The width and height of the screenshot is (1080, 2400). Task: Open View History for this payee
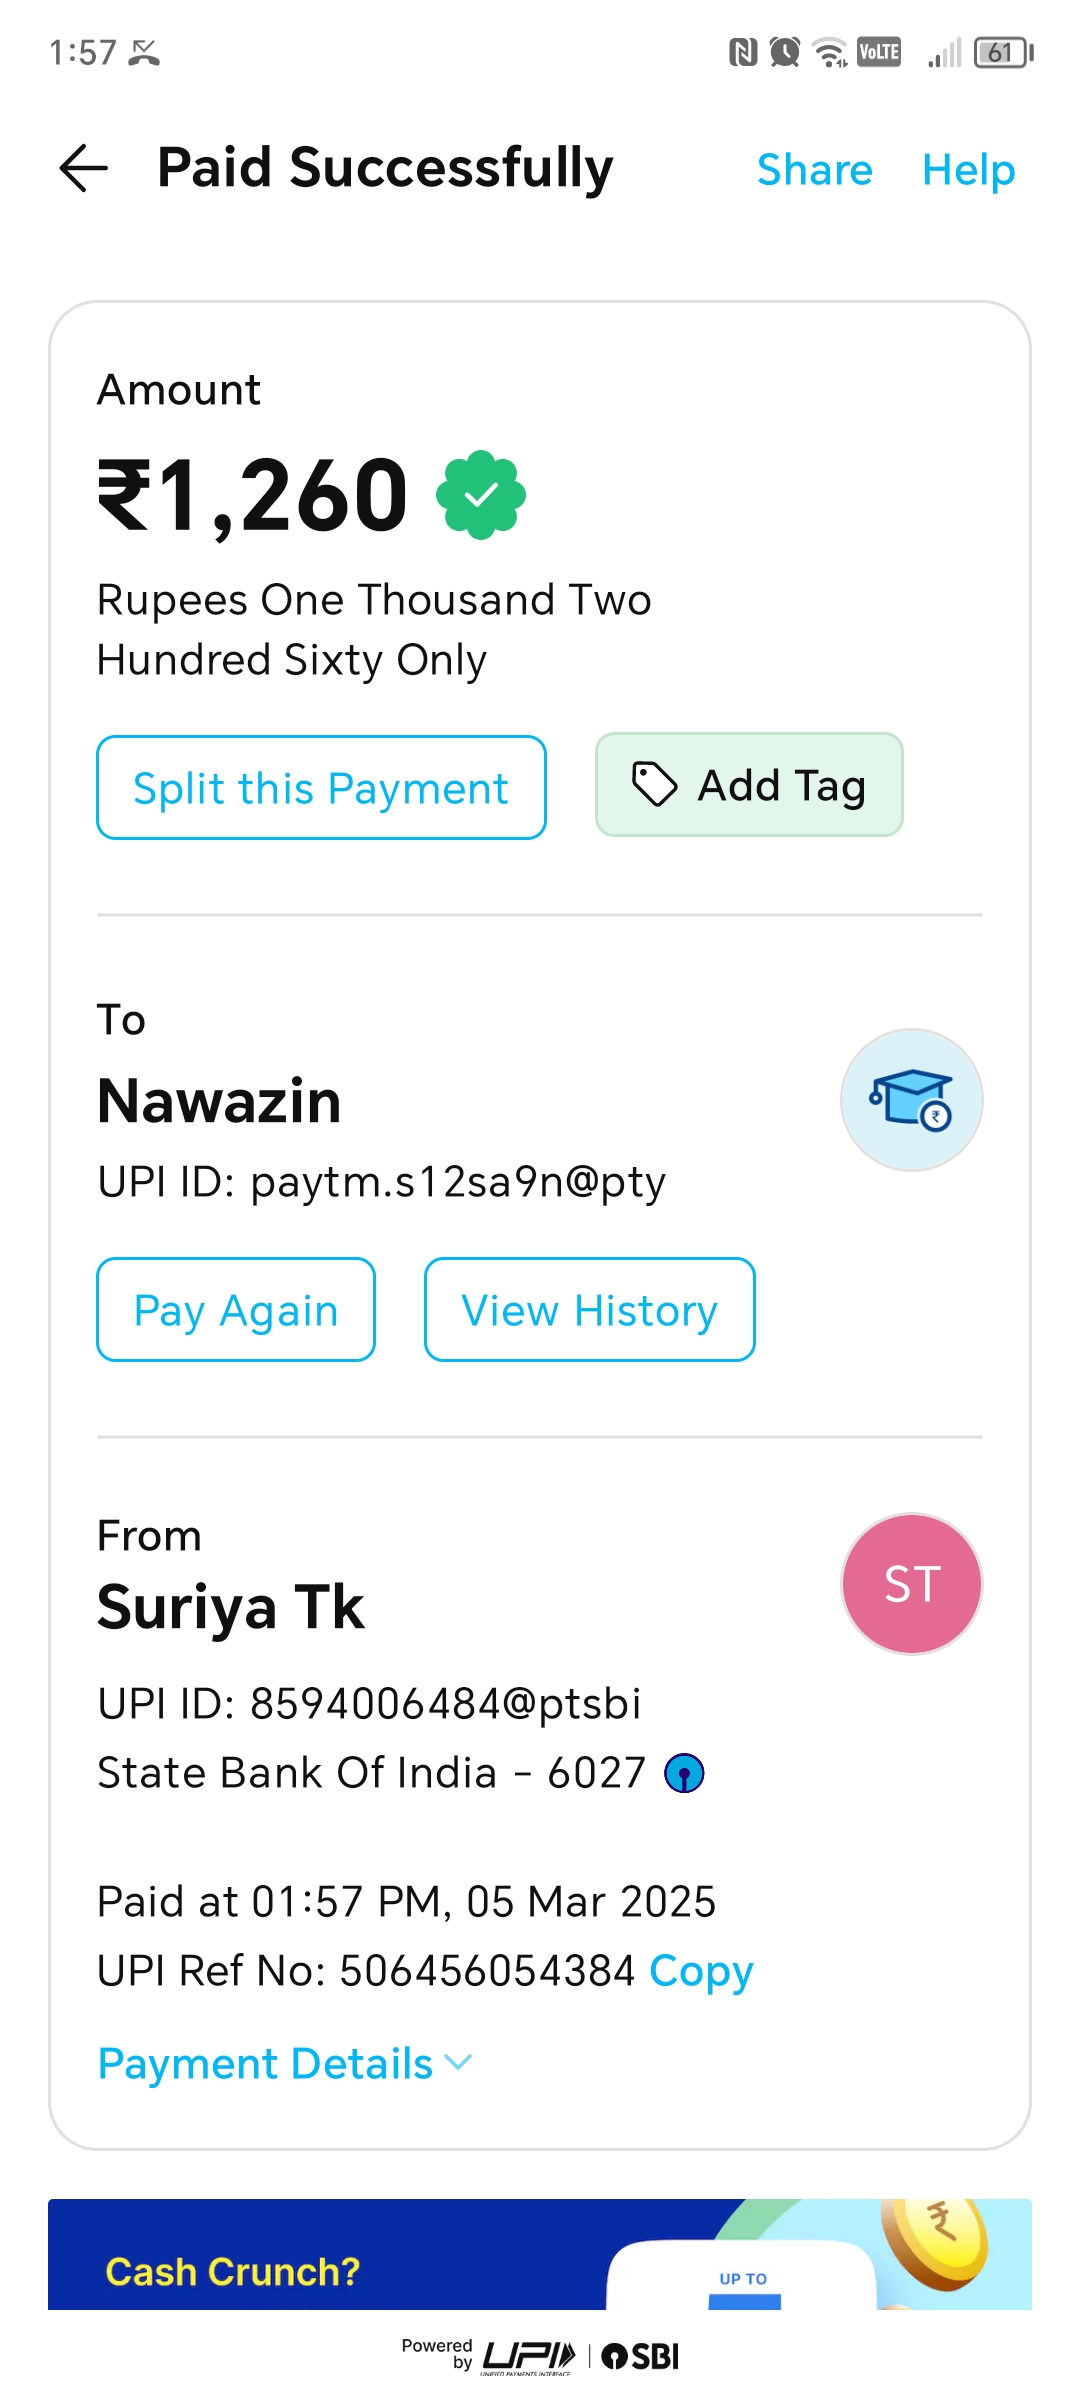pos(589,1310)
